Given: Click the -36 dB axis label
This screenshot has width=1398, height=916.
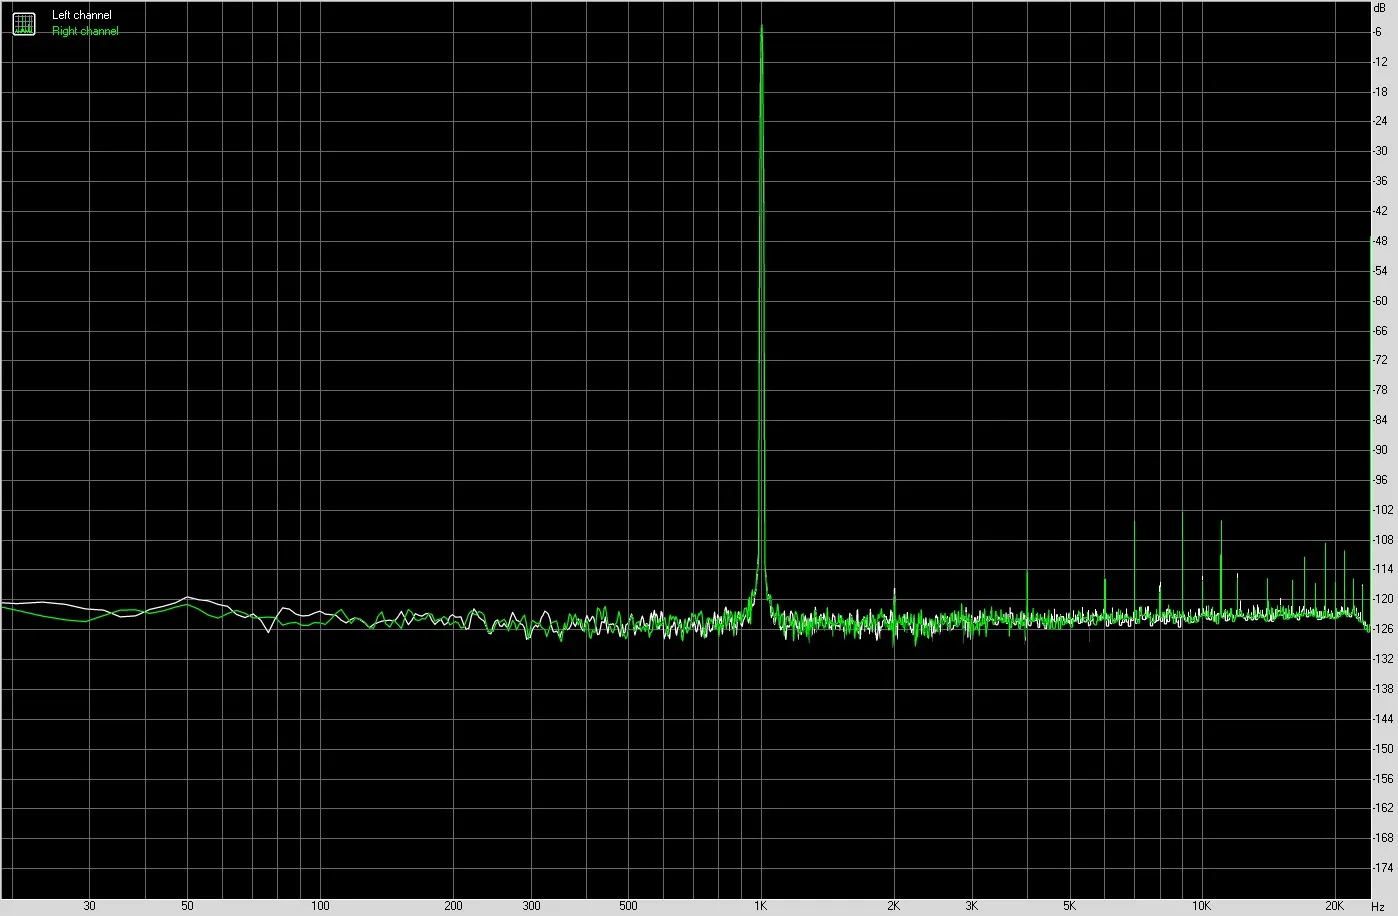Looking at the screenshot, I should (x=1380, y=181).
